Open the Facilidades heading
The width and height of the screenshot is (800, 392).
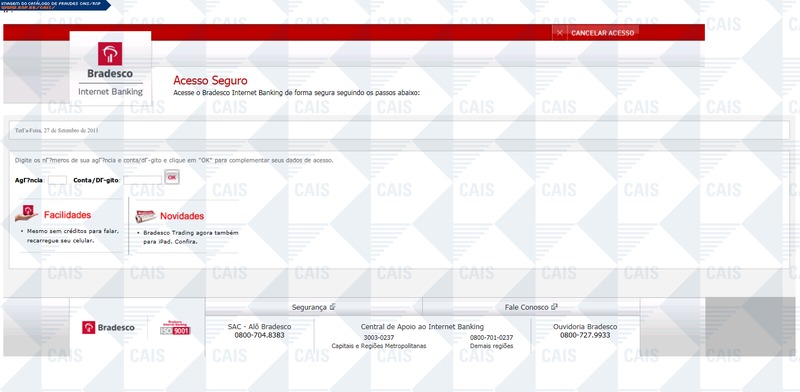(x=67, y=215)
